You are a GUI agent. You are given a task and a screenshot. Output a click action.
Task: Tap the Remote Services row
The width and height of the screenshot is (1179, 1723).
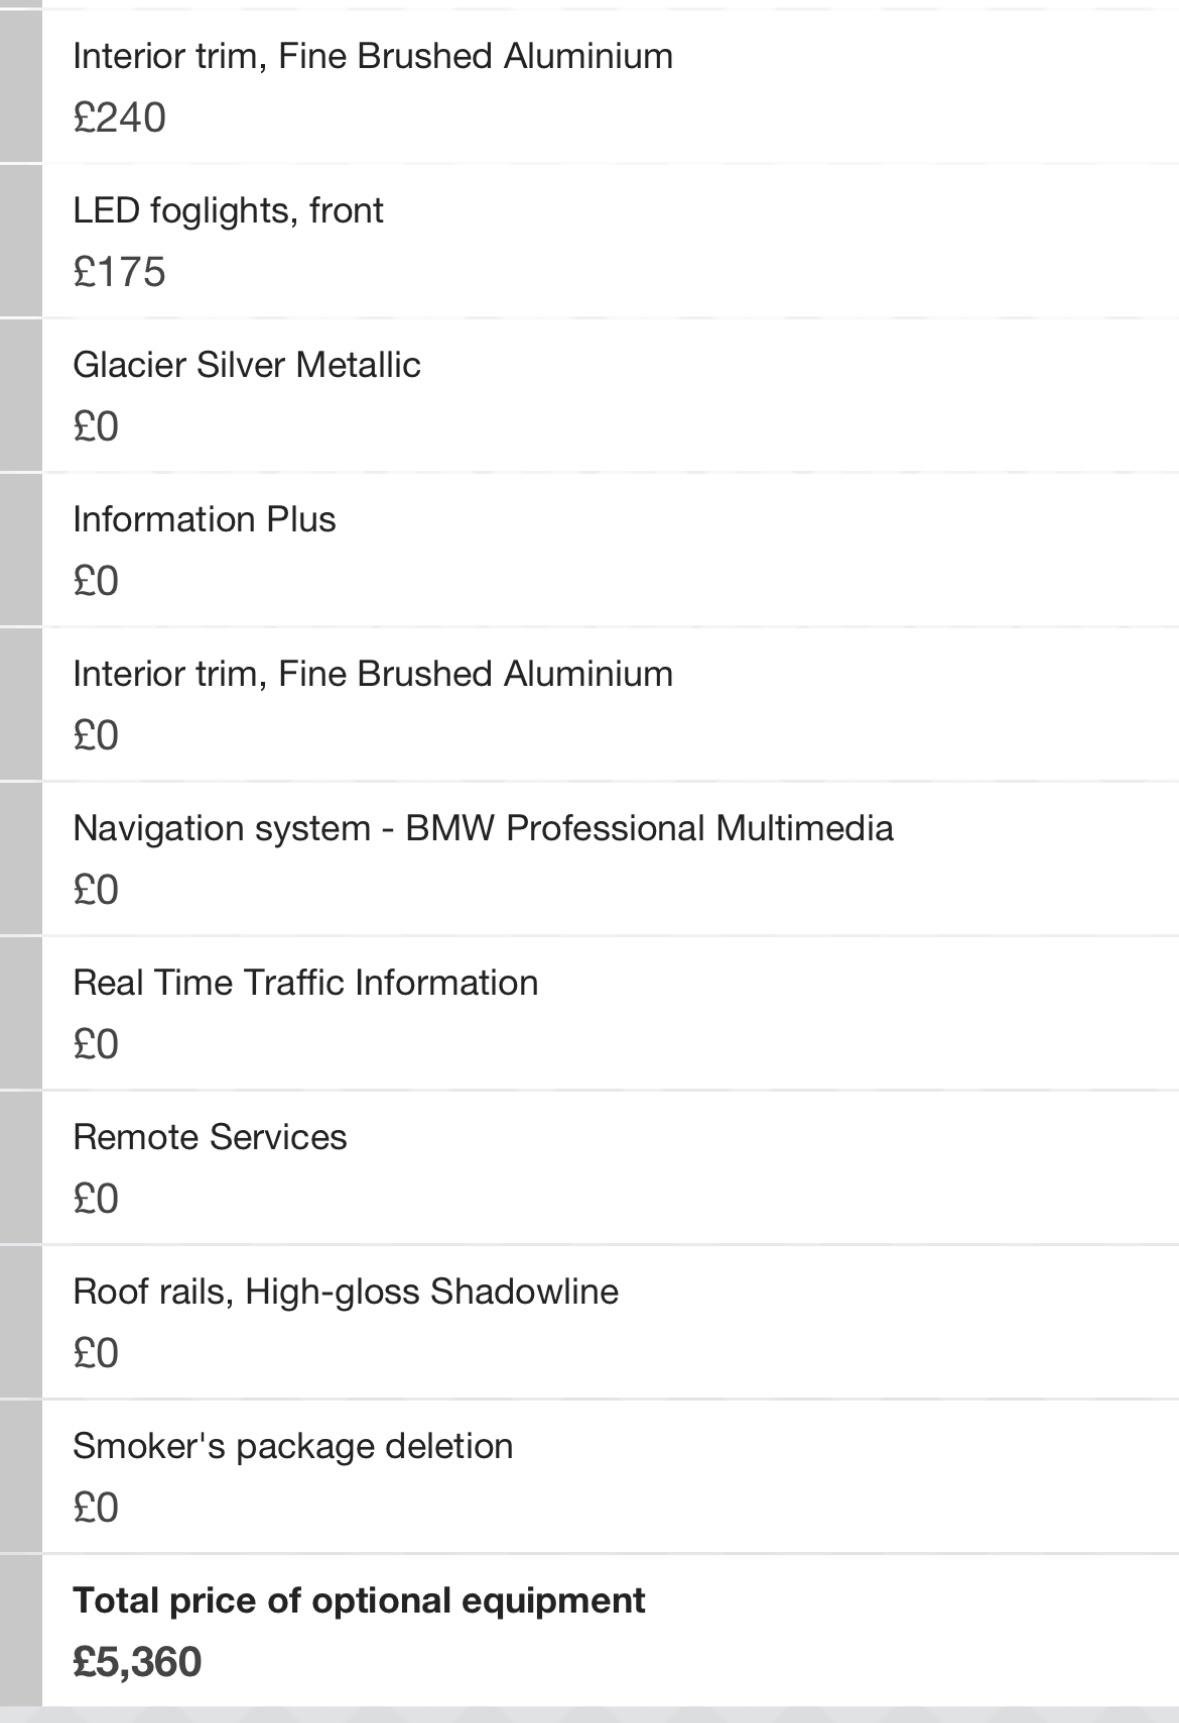tap(610, 1168)
